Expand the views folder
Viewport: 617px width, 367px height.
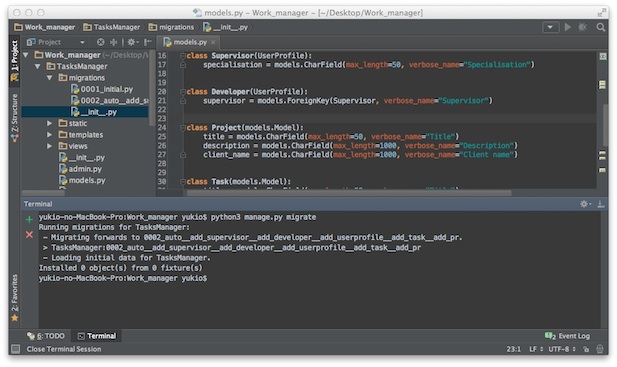[x=50, y=146]
